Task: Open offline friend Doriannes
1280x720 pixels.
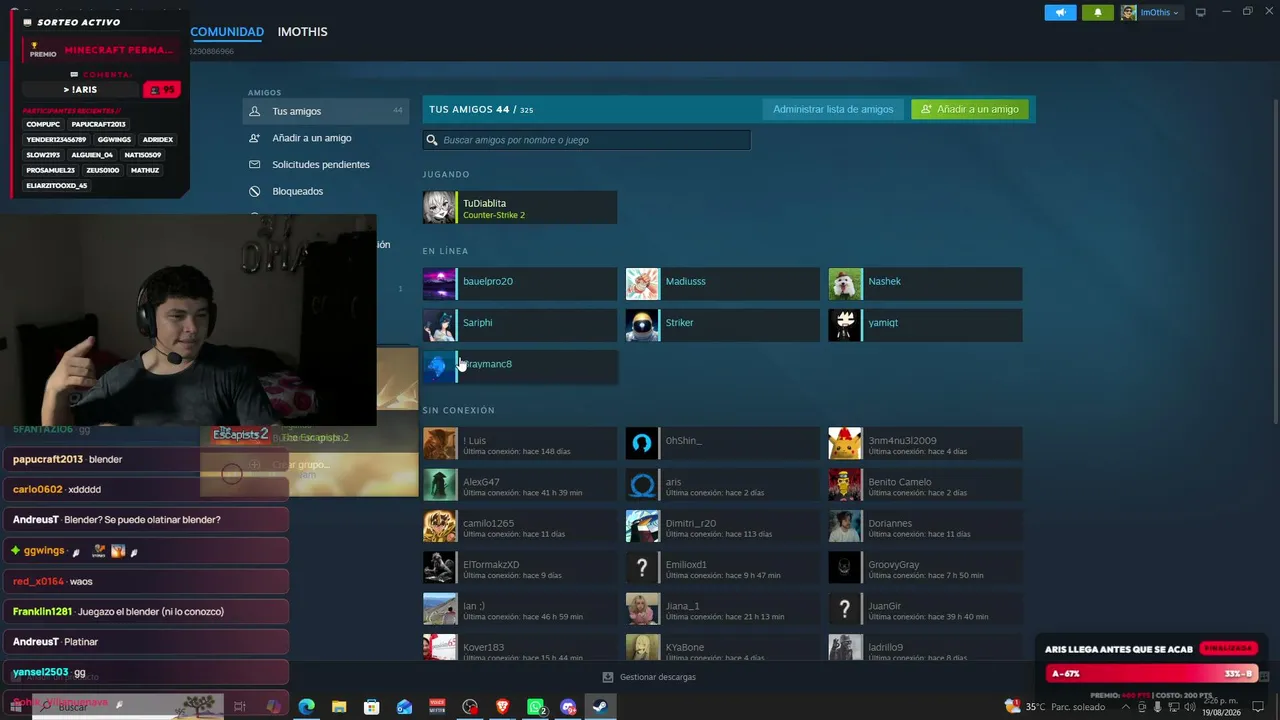Action: point(925,527)
